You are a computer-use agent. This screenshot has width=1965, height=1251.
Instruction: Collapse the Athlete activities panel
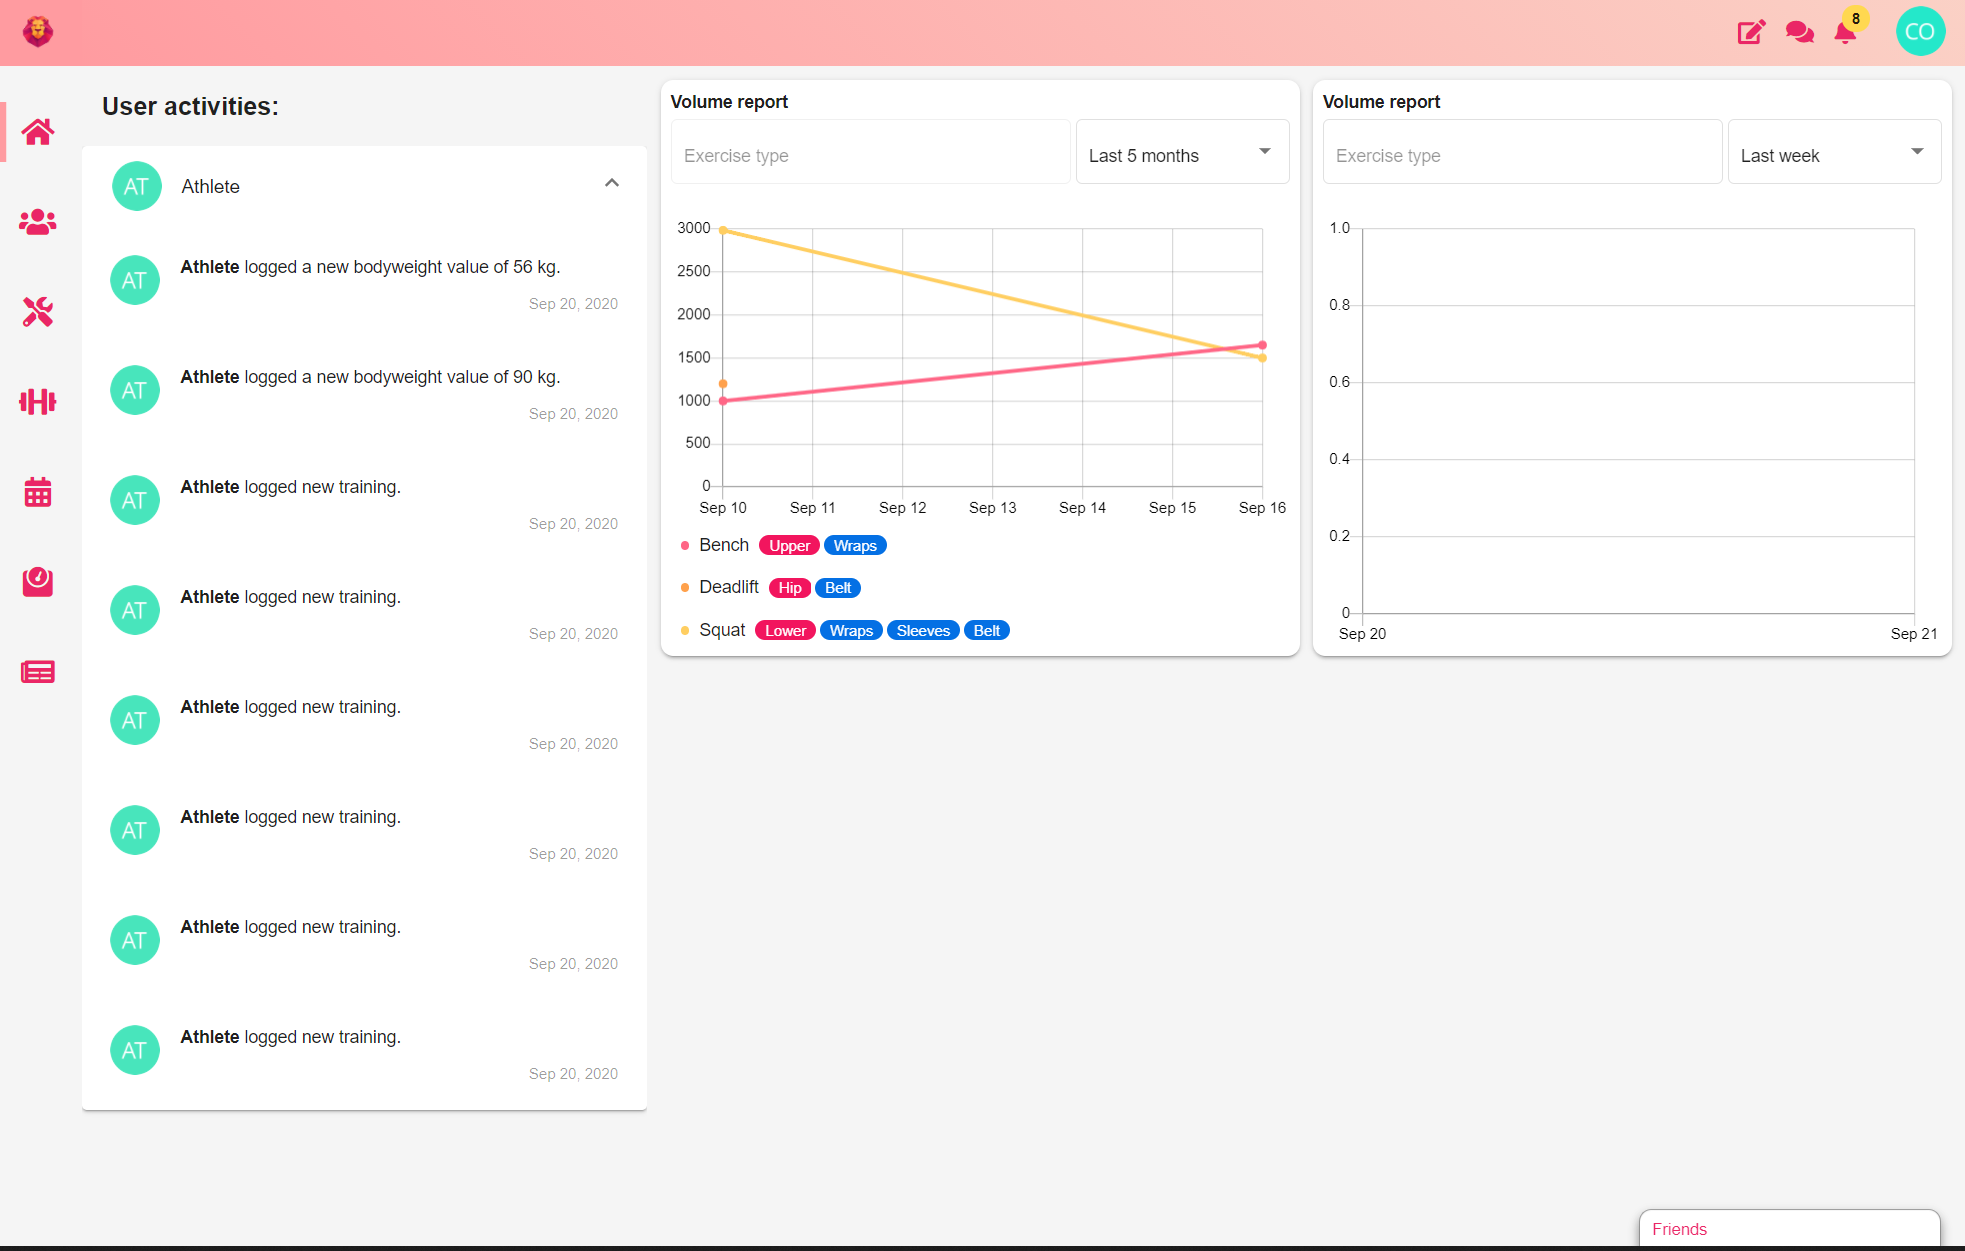(x=612, y=183)
